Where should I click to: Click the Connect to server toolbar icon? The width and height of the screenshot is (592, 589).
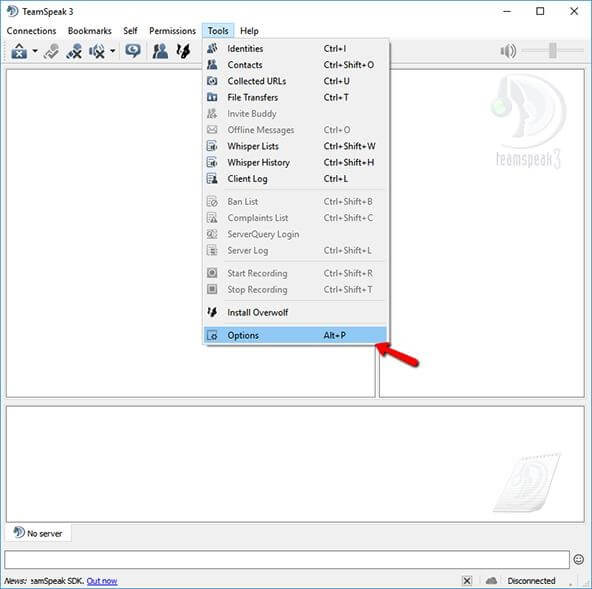point(19,51)
